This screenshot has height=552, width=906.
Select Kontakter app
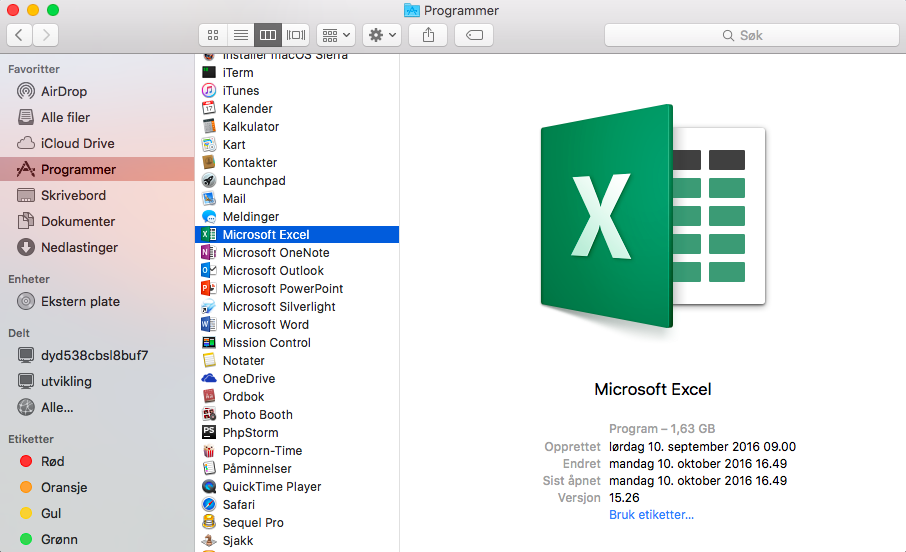pyautogui.click(x=297, y=162)
